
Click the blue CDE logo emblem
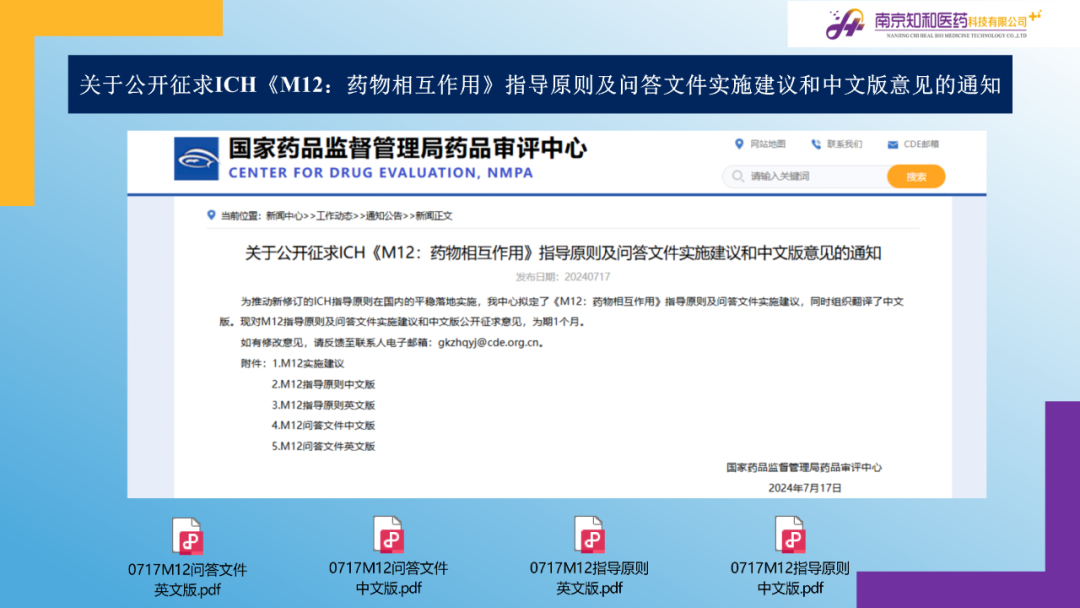196,159
